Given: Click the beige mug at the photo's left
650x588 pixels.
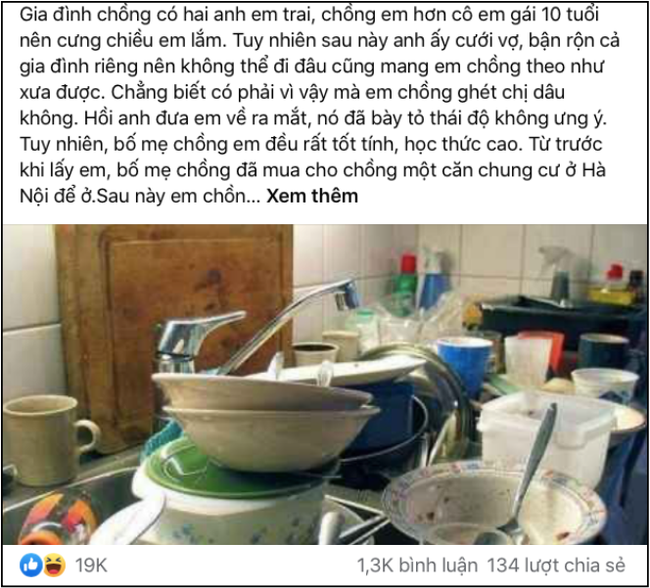Looking at the screenshot, I should (48, 440).
